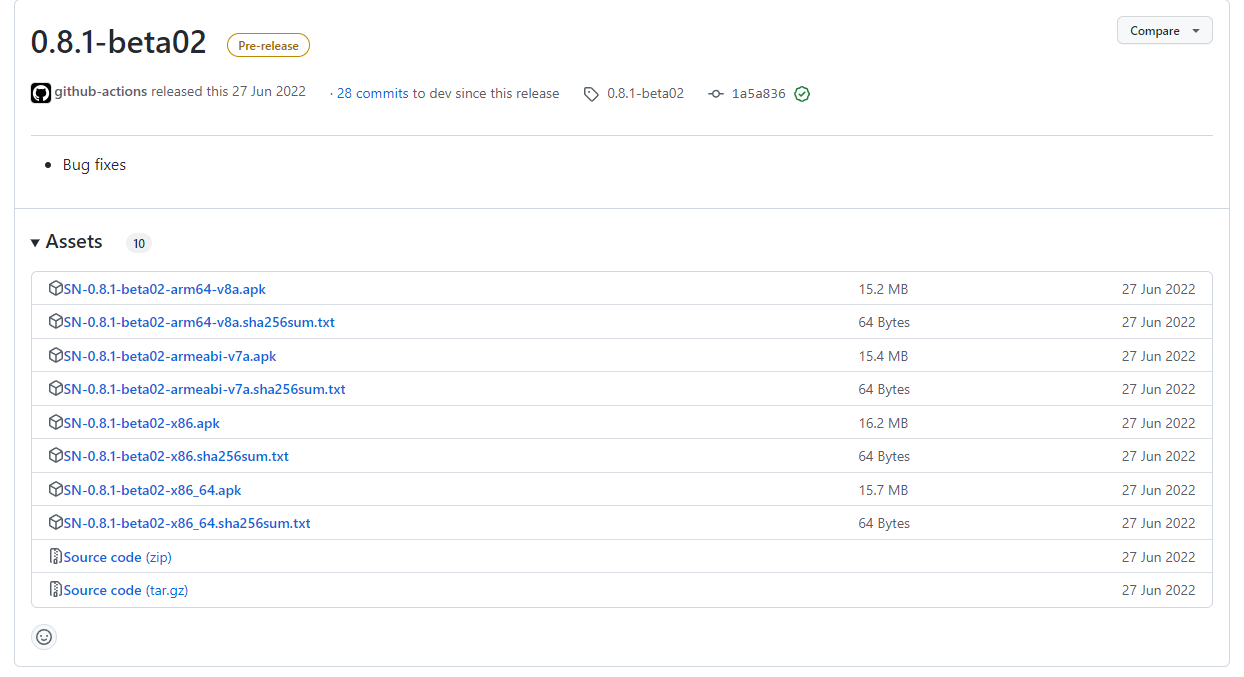Open the 28 commits link
Viewport: 1244px width, 677px height.
click(372, 93)
